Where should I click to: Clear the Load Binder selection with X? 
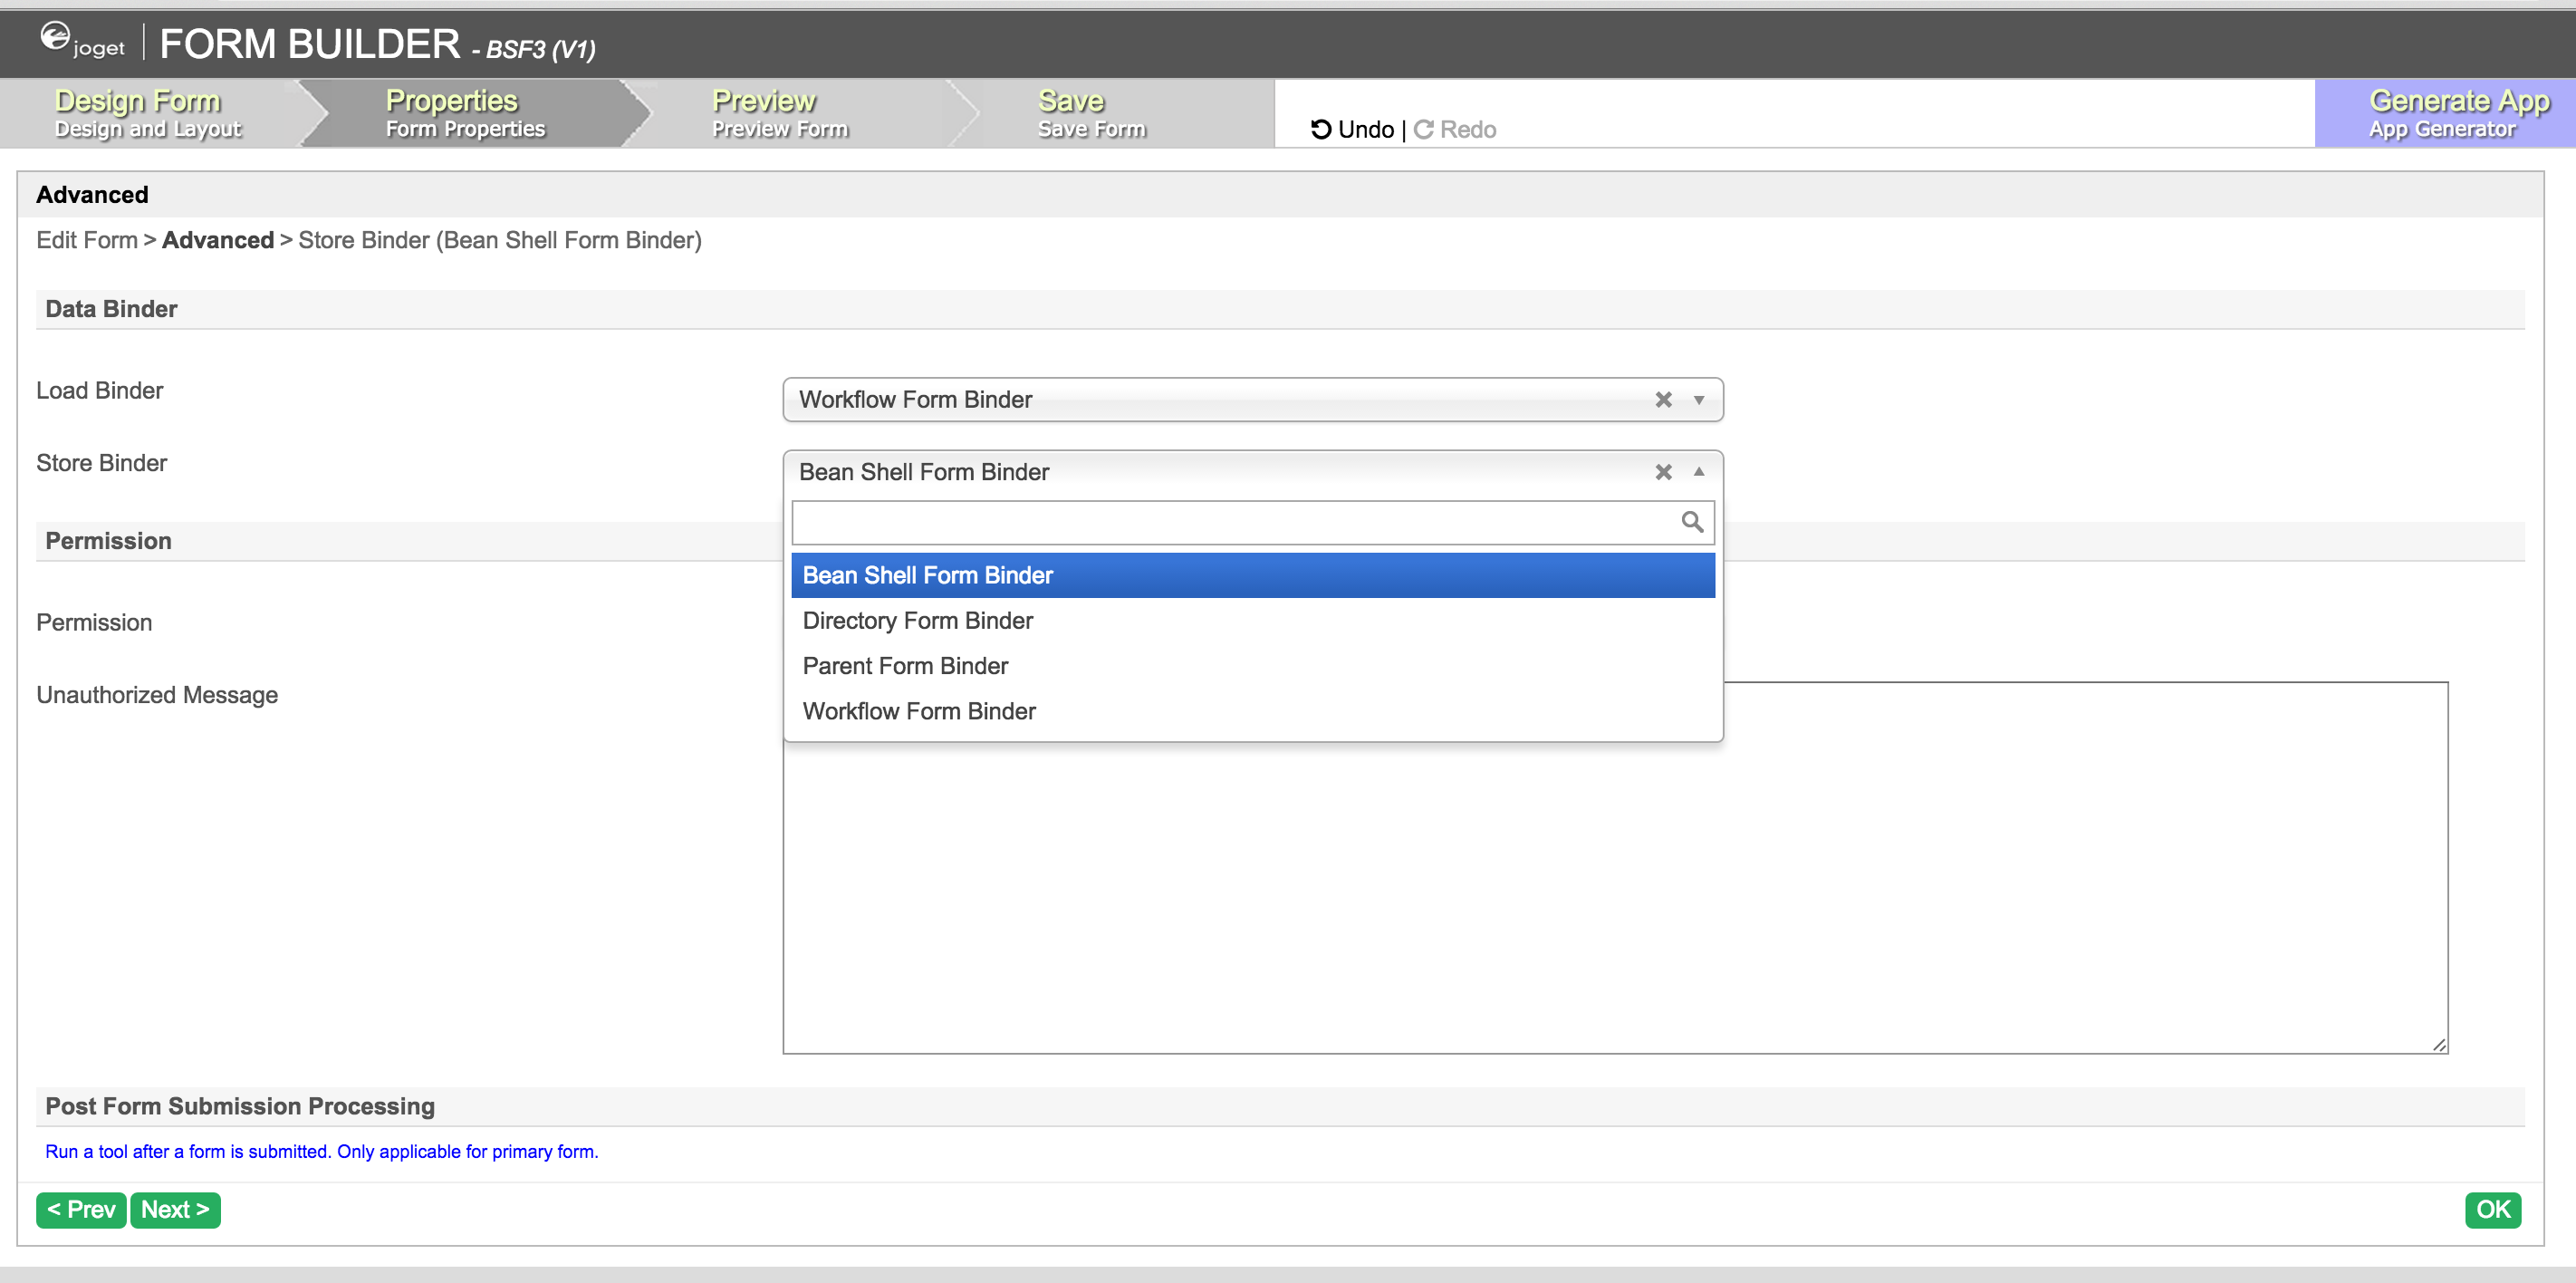1663,400
